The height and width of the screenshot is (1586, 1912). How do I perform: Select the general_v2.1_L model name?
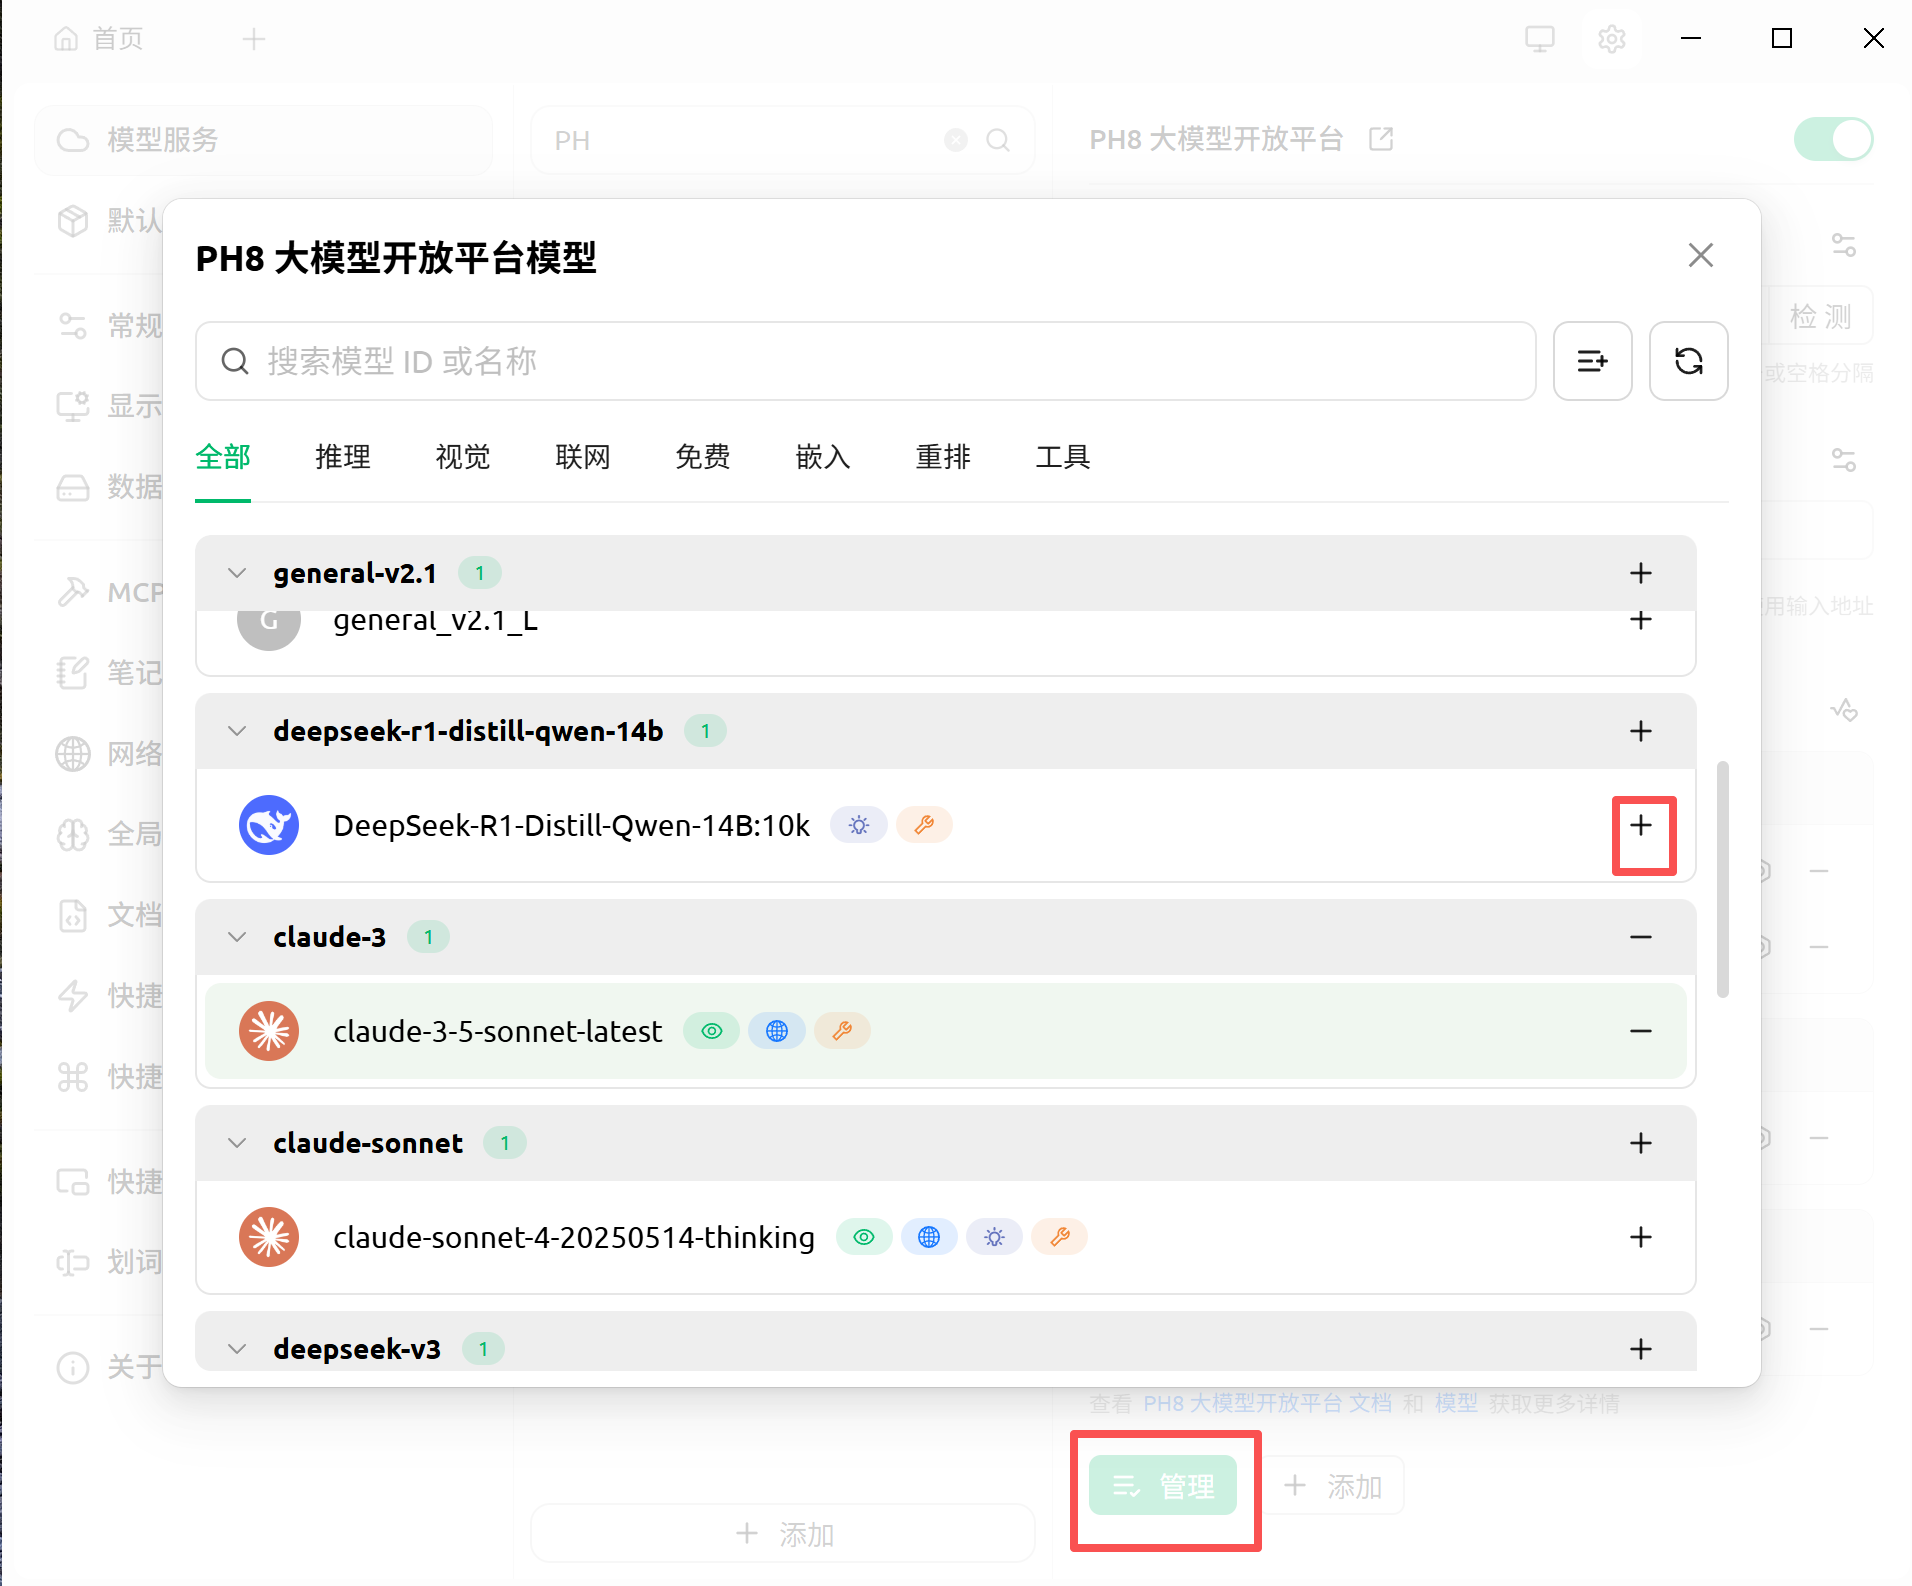point(435,622)
